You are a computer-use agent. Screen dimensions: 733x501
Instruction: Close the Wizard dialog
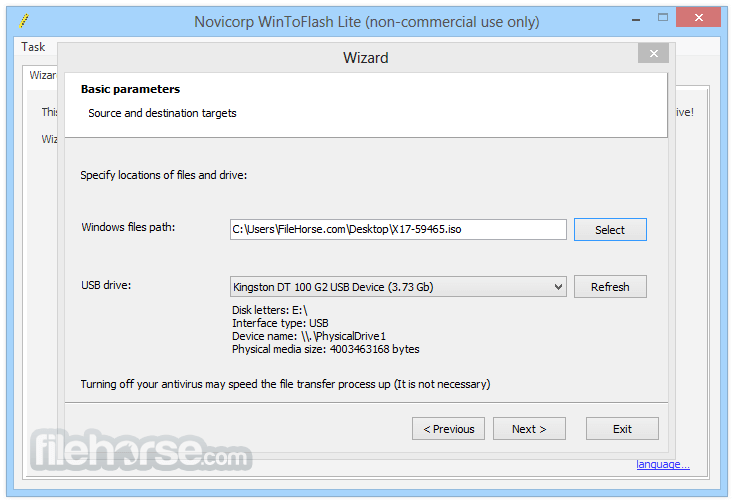[653, 53]
